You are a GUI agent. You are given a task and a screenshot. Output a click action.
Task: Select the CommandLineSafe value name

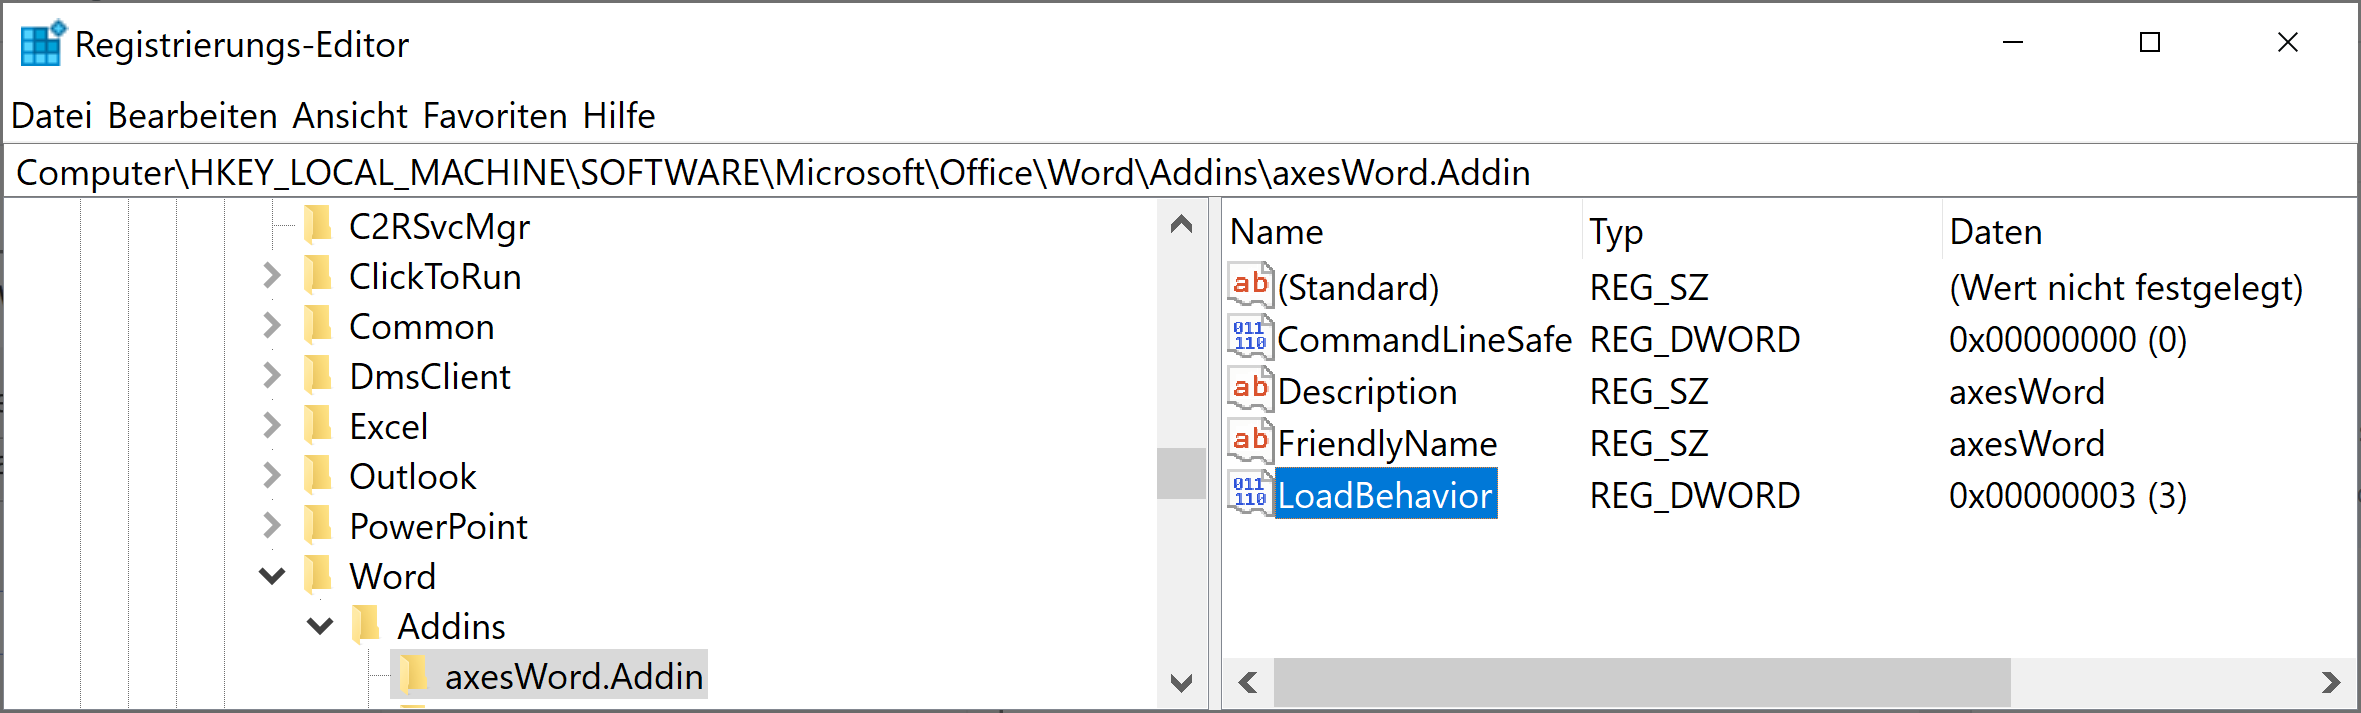pos(1424,340)
